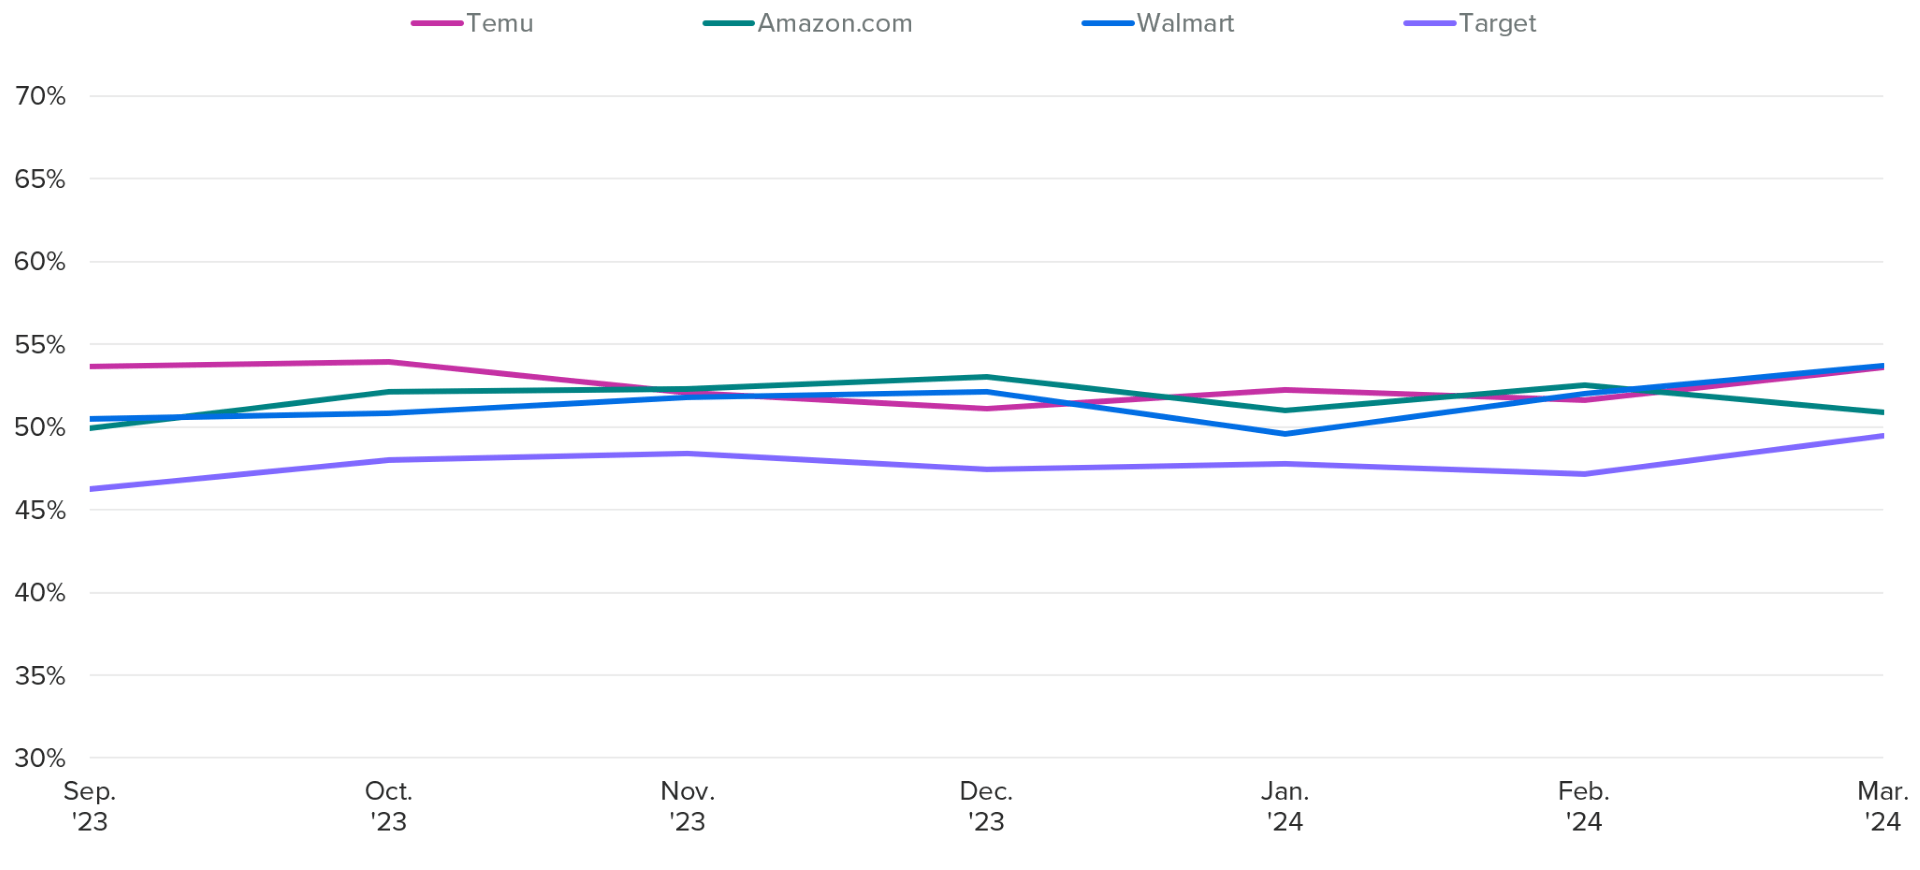Click Target line's Oct. '23 data point
This screenshot has height=870, width=1920.
389,460
